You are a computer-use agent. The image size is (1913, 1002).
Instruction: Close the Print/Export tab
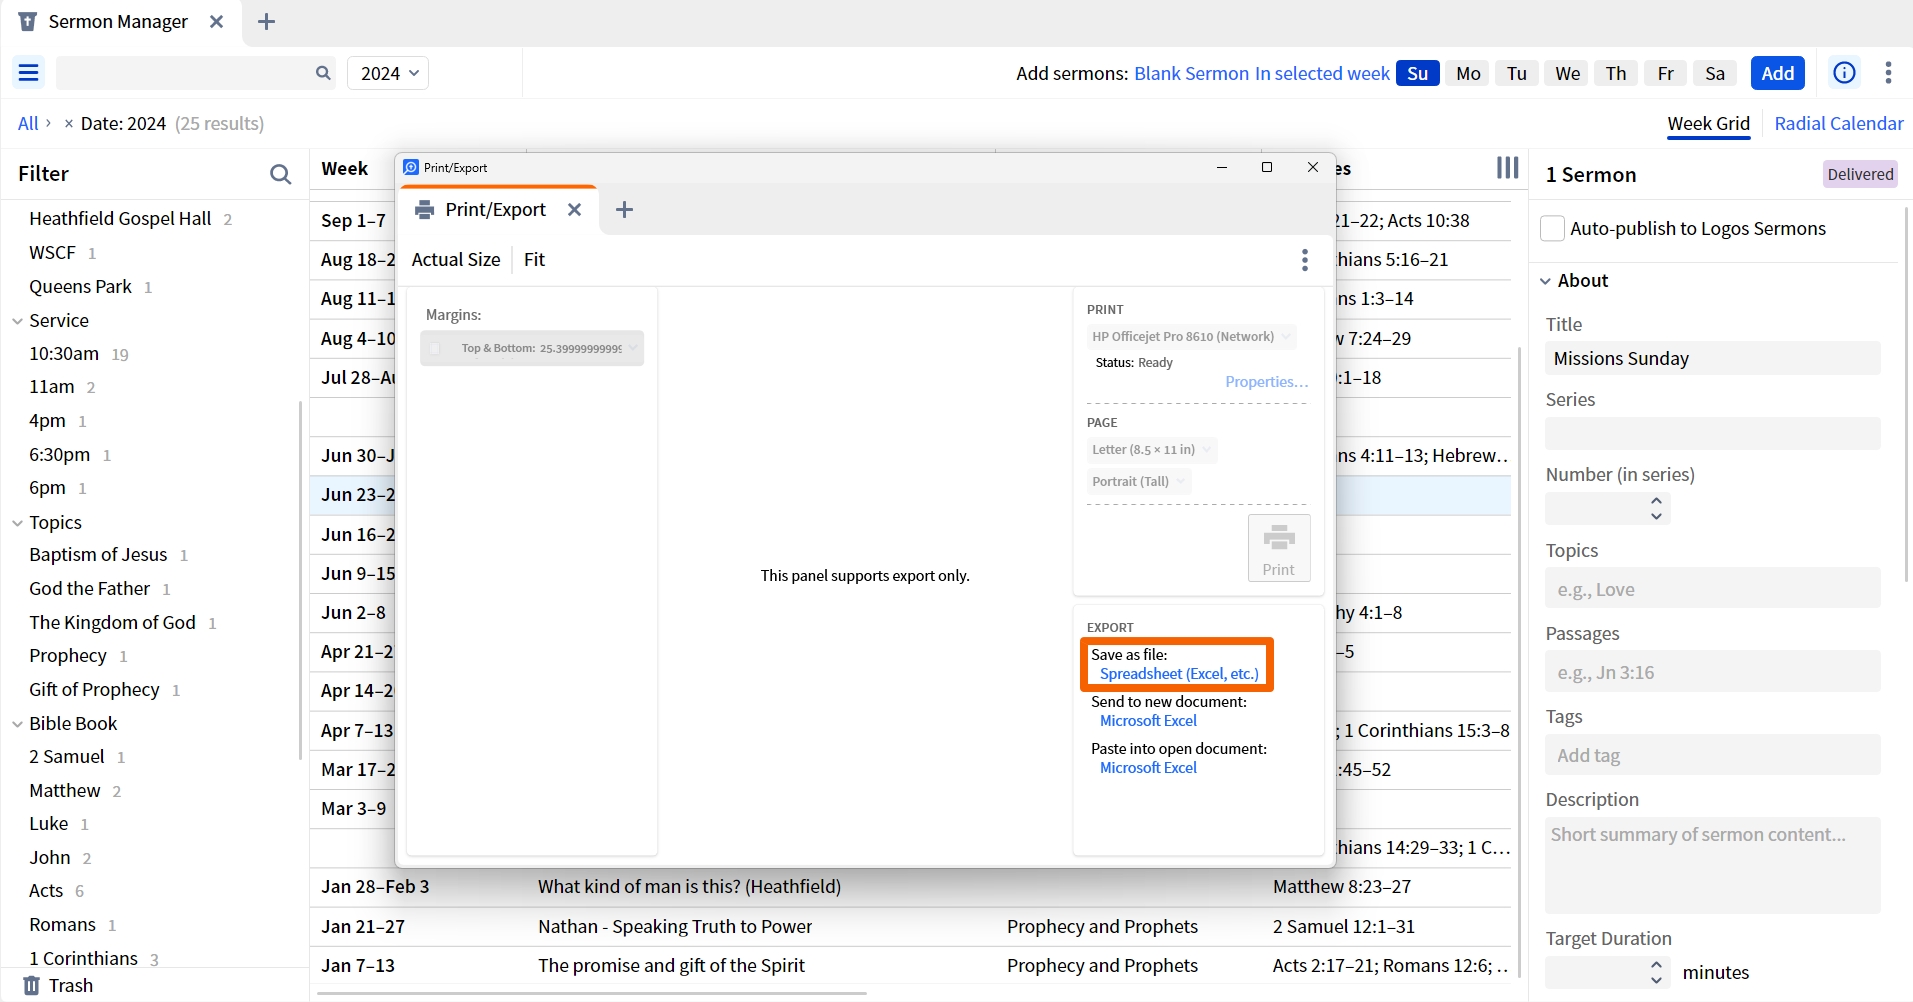(x=574, y=209)
